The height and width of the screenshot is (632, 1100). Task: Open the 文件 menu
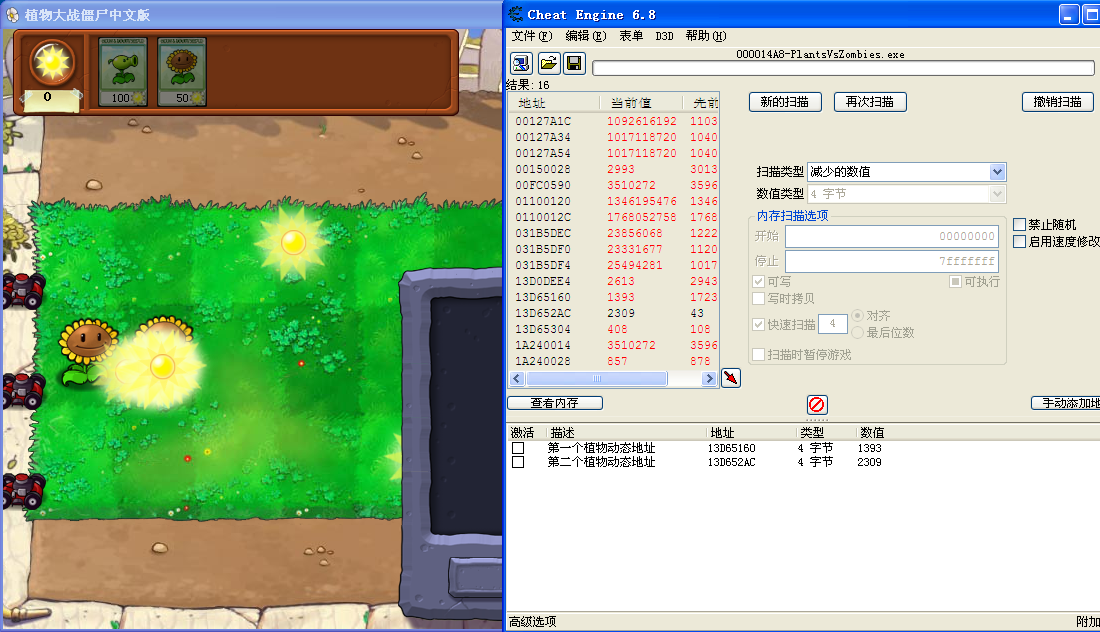532,36
